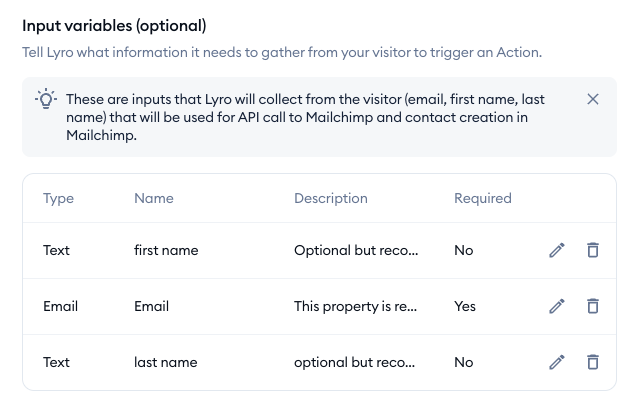Edit the last name variable
The width and height of the screenshot is (633, 402).
tap(557, 362)
